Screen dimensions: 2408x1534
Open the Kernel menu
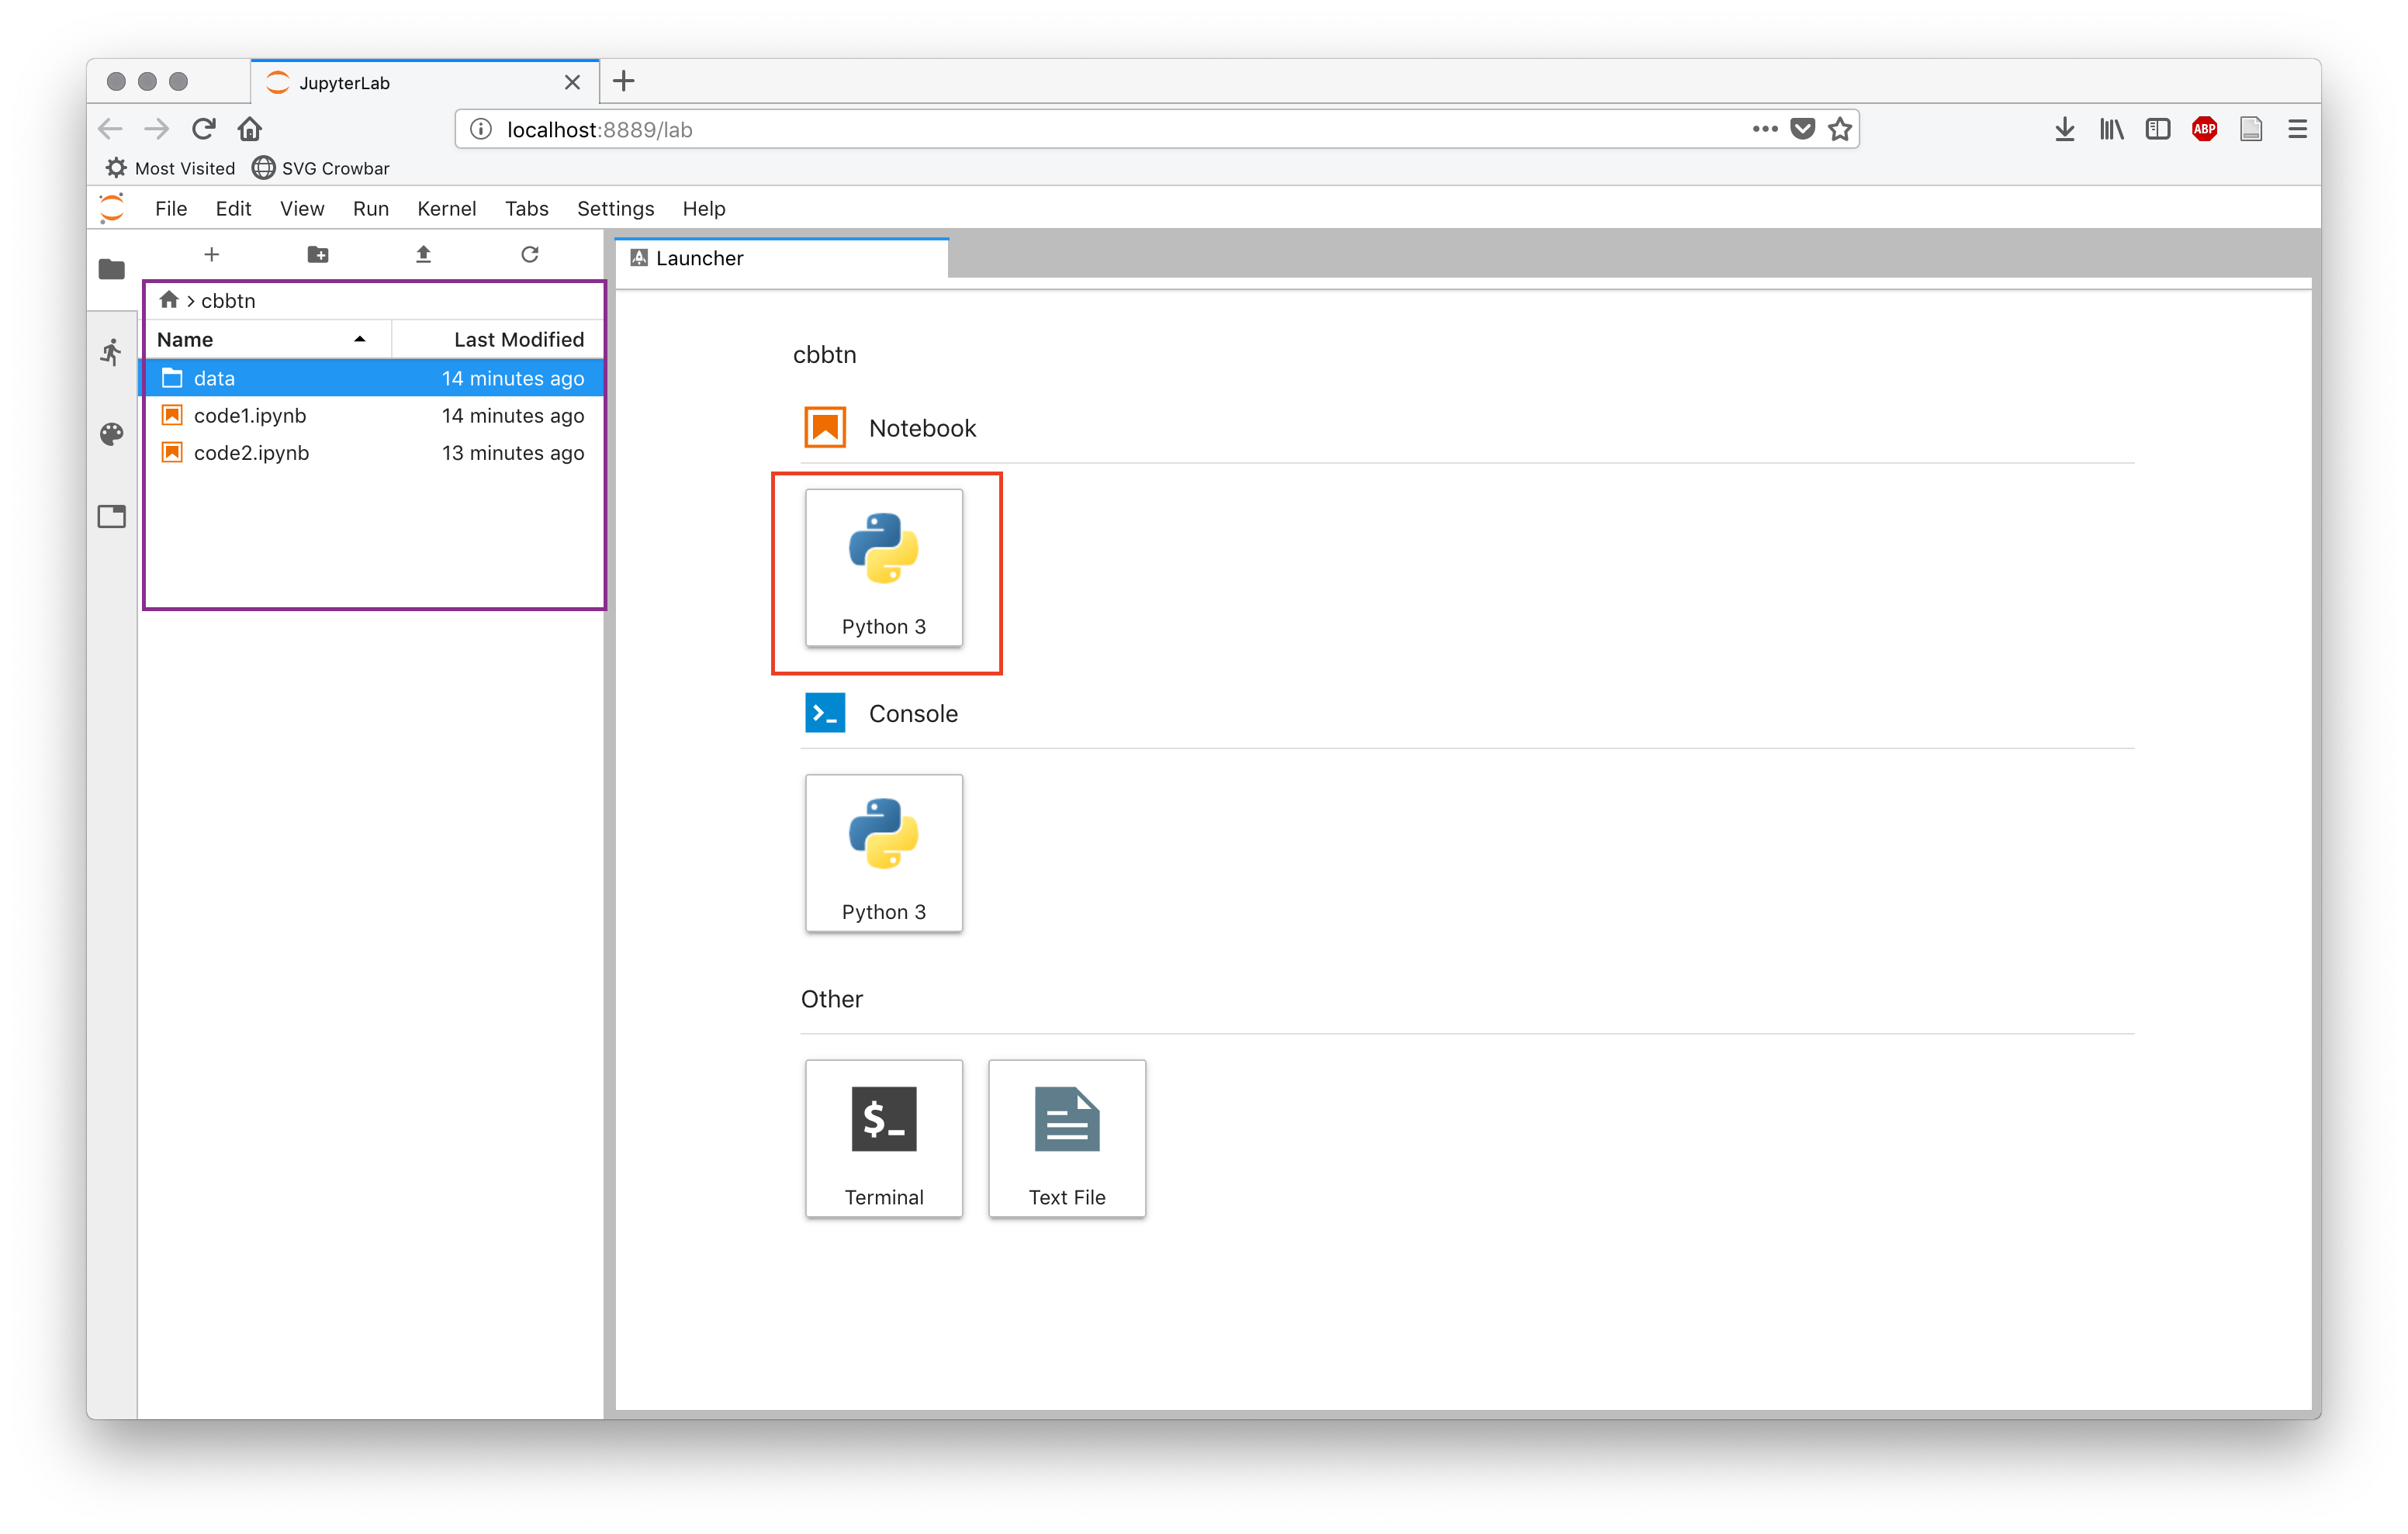click(x=446, y=209)
